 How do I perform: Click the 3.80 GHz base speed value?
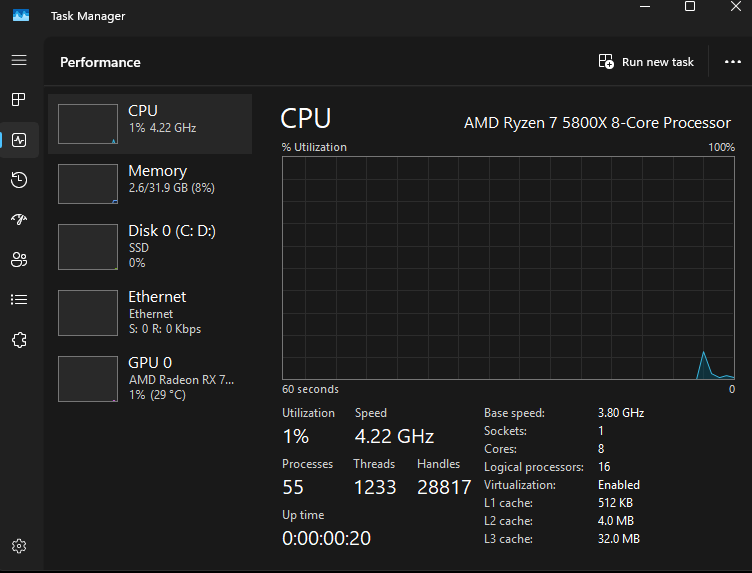pyautogui.click(x=621, y=413)
